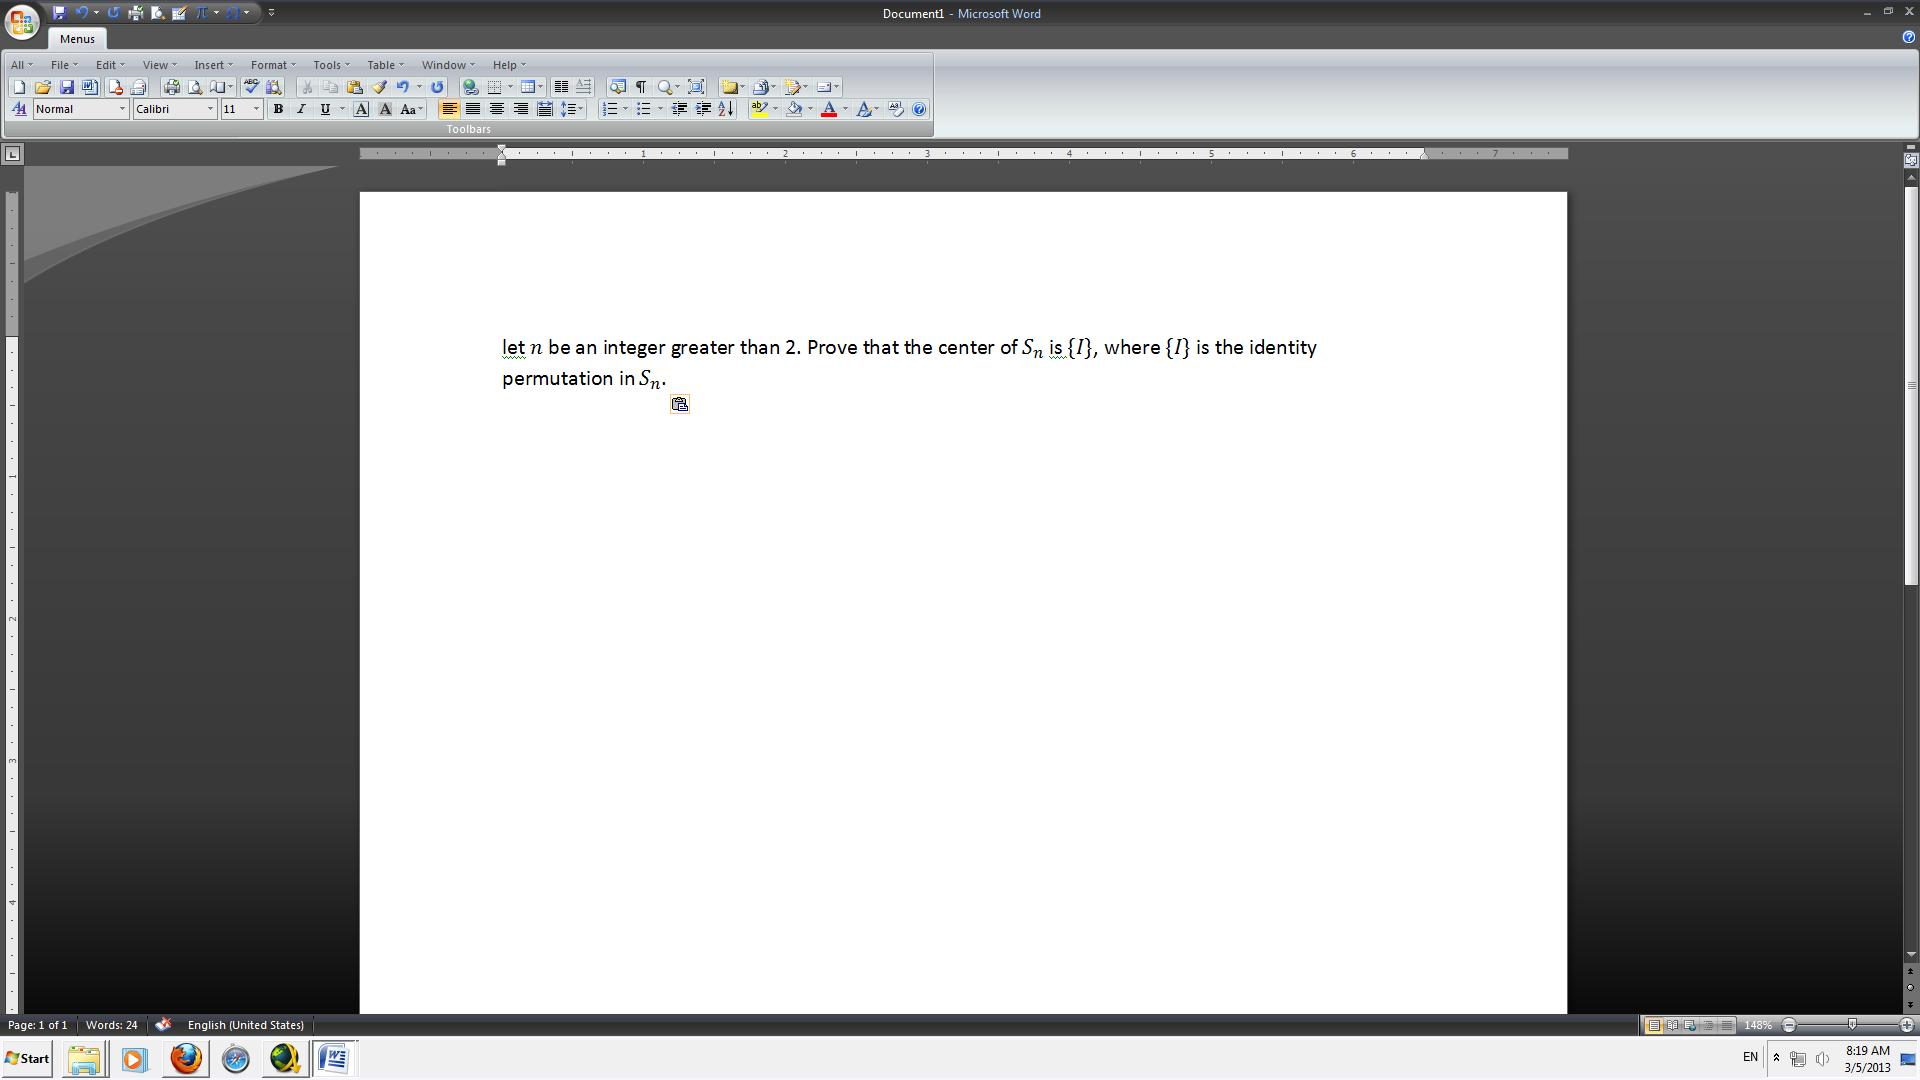The image size is (1920, 1080).
Task: Insert a hyperlink
Action: (x=468, y=87)
